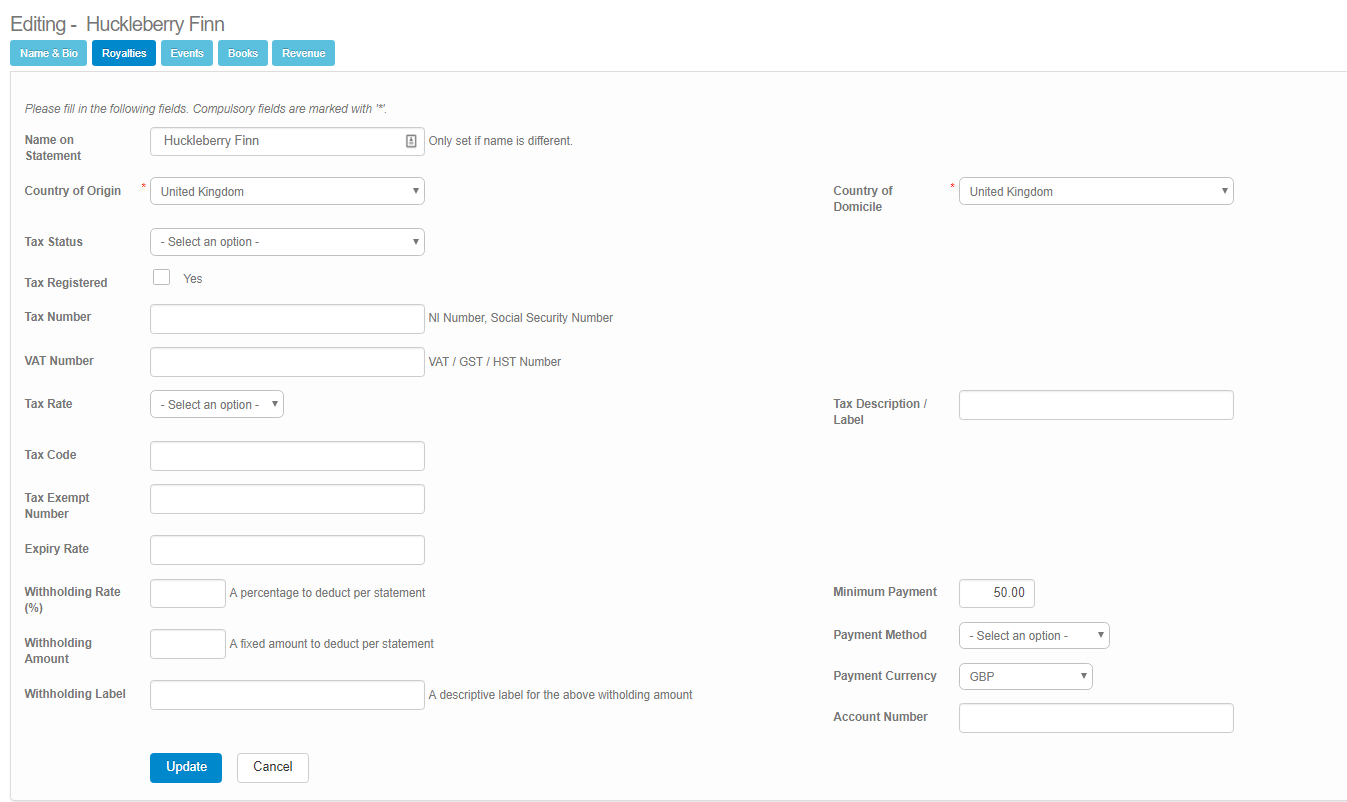Click the Cancel button
This screenshot has height=802, width=1347.
coord(272,767)
